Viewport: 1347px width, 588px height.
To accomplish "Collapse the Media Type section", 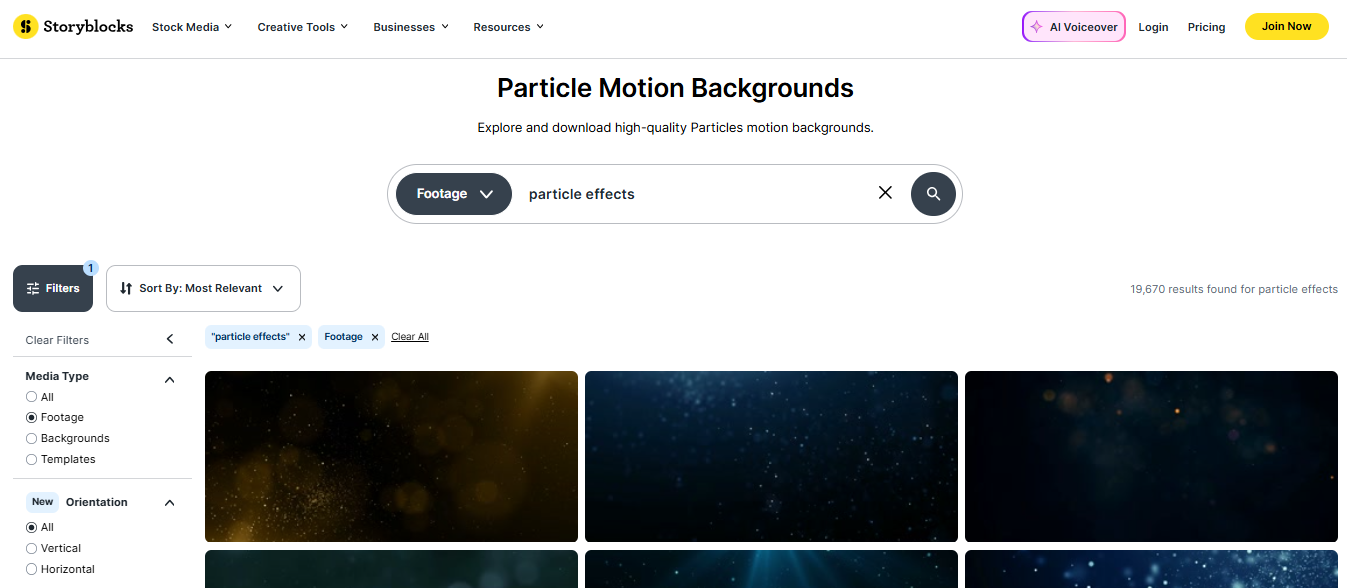I will coord(170,380).
